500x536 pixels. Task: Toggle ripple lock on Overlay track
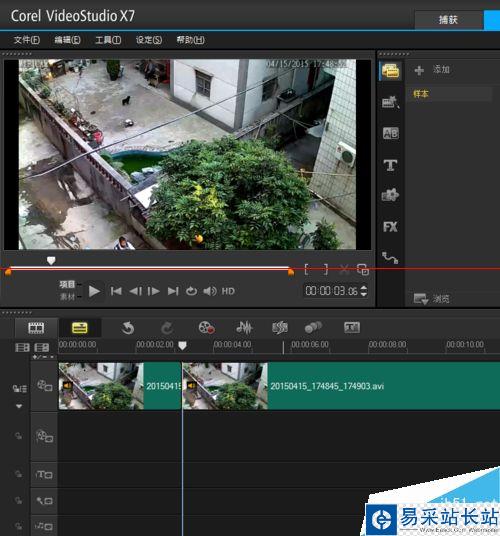[18, 436]
